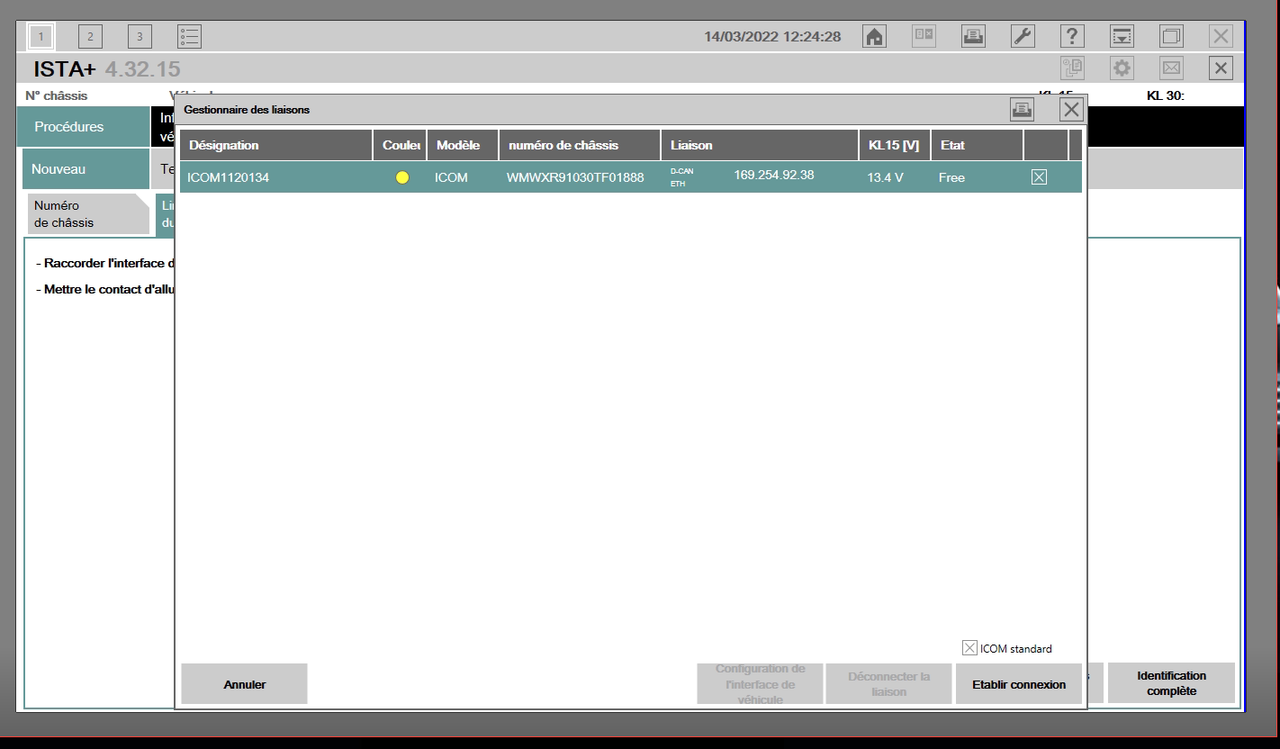Sort by Désignation column header

point(277,145)
